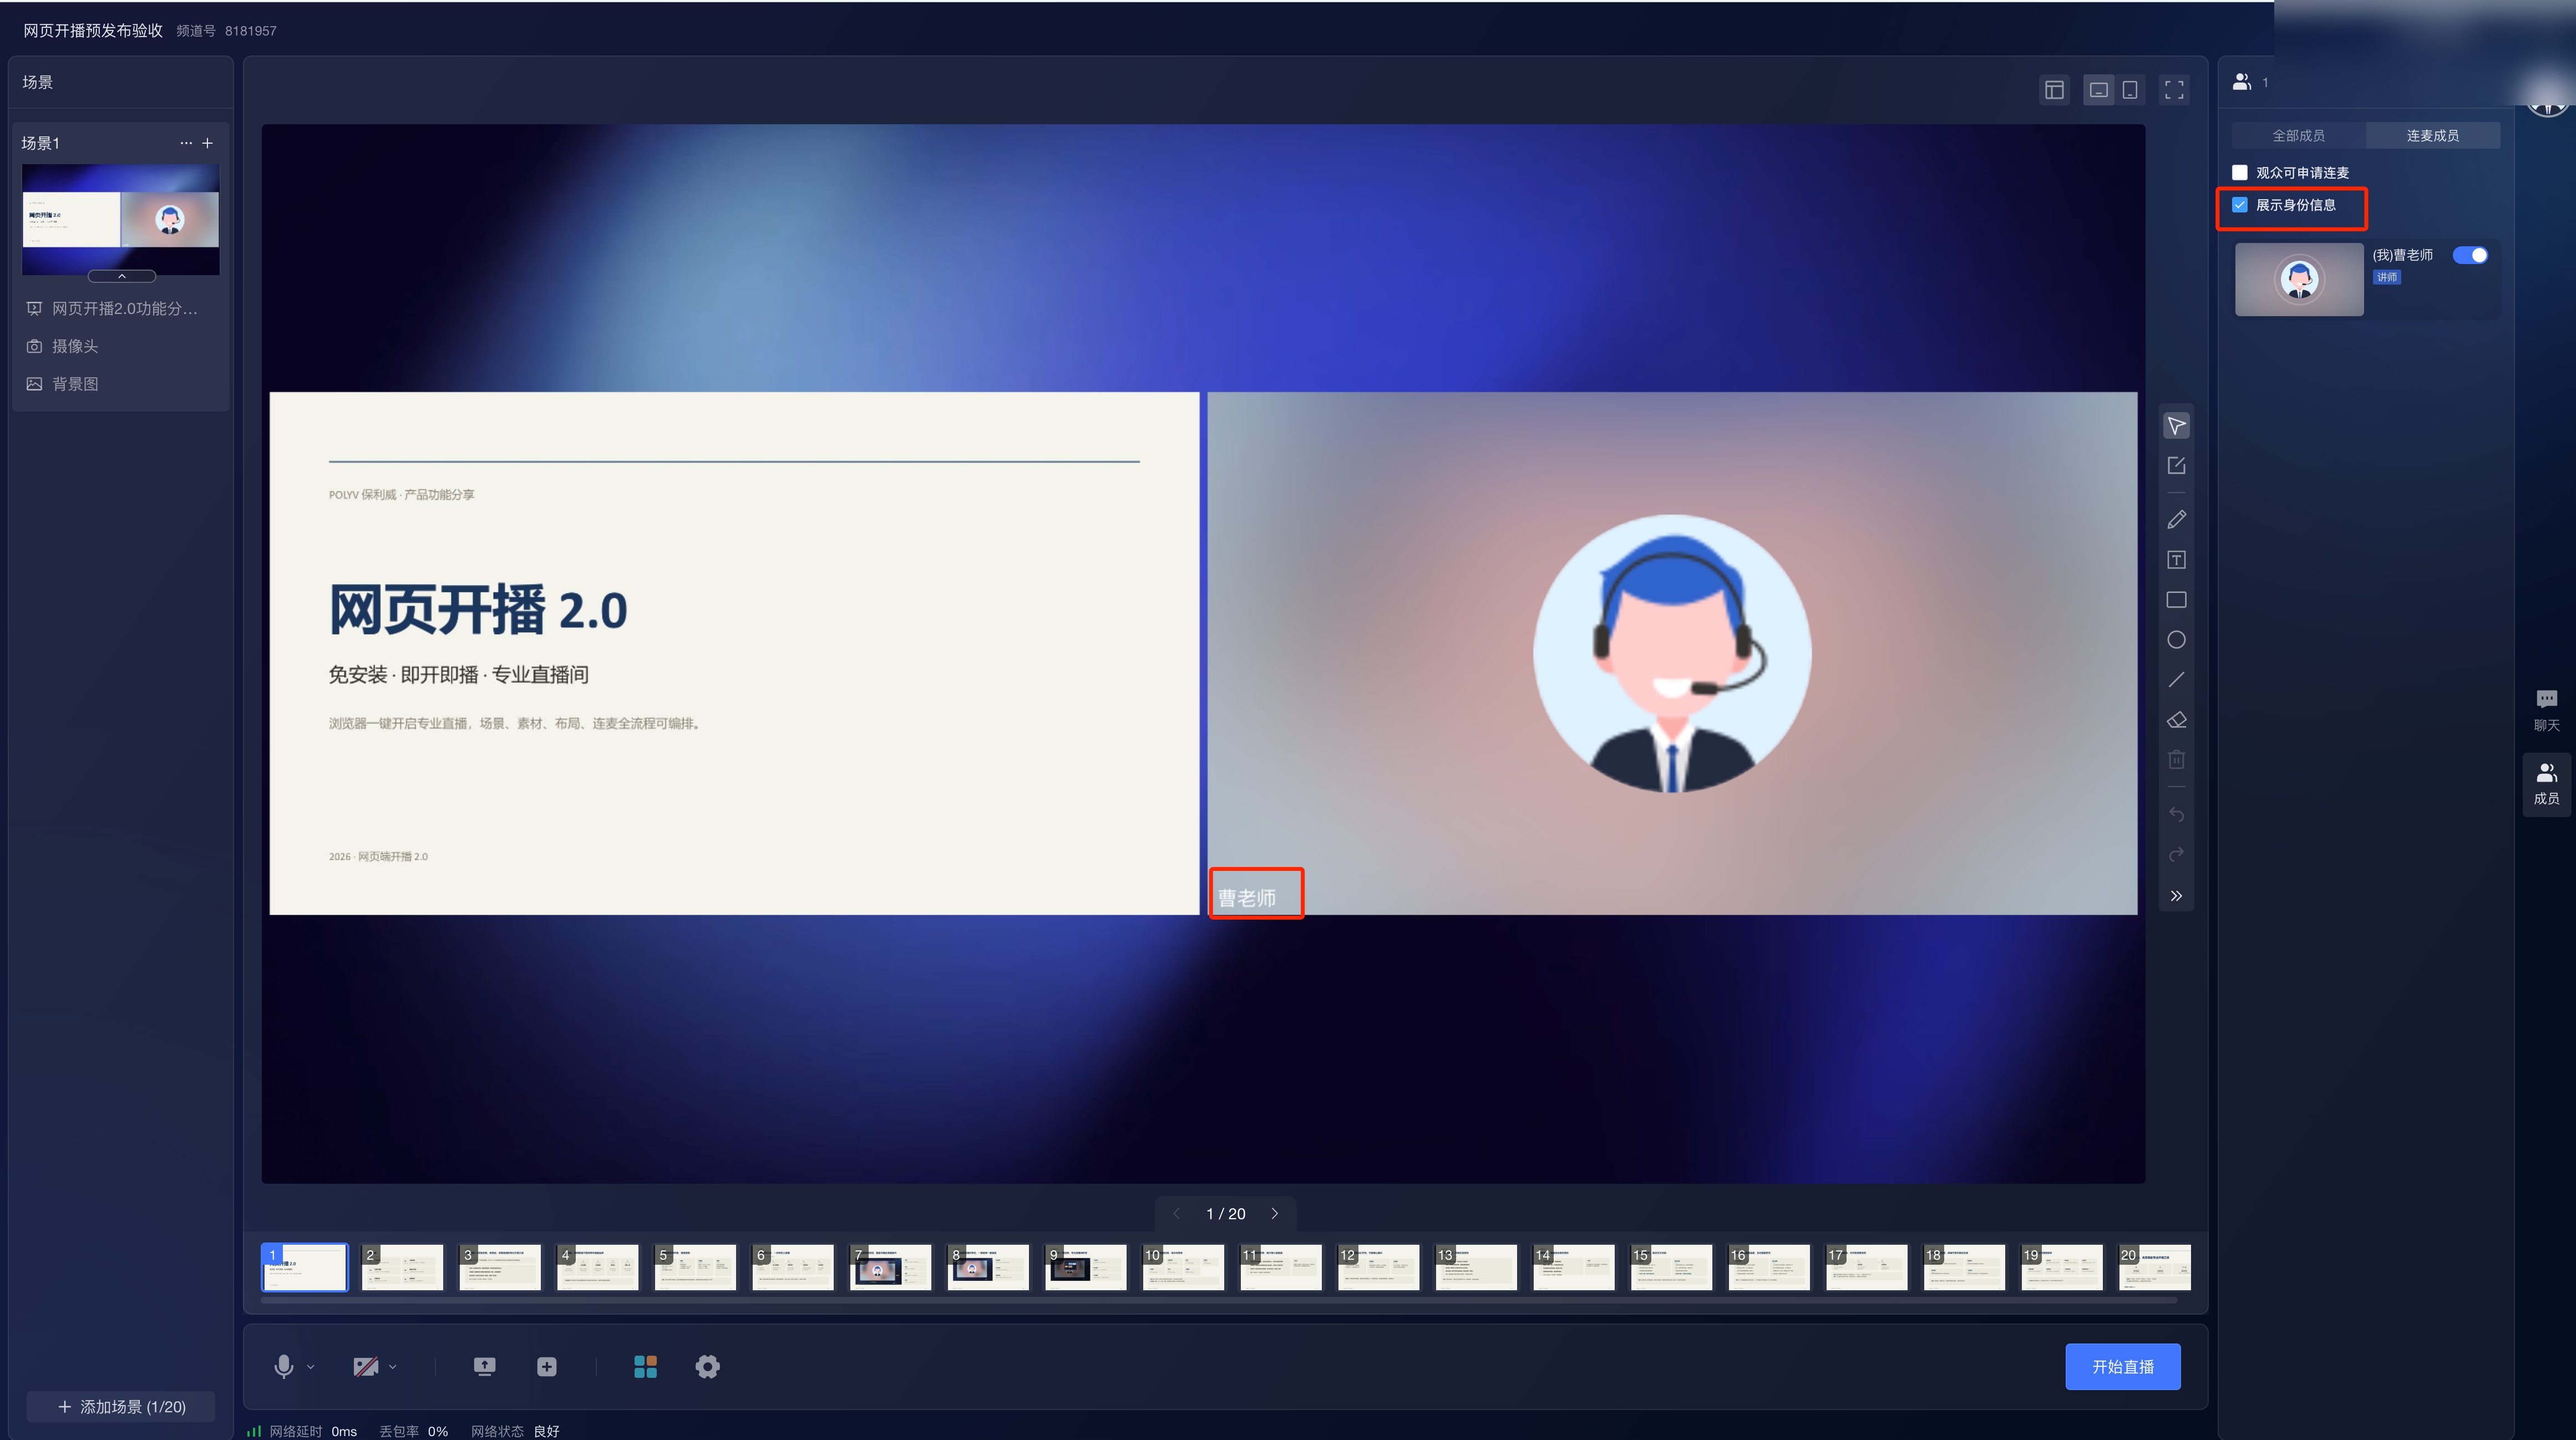Screen dimensions: 2576x1440
Task: Click the 讲师 role badge
Action: pos(2387,277)
